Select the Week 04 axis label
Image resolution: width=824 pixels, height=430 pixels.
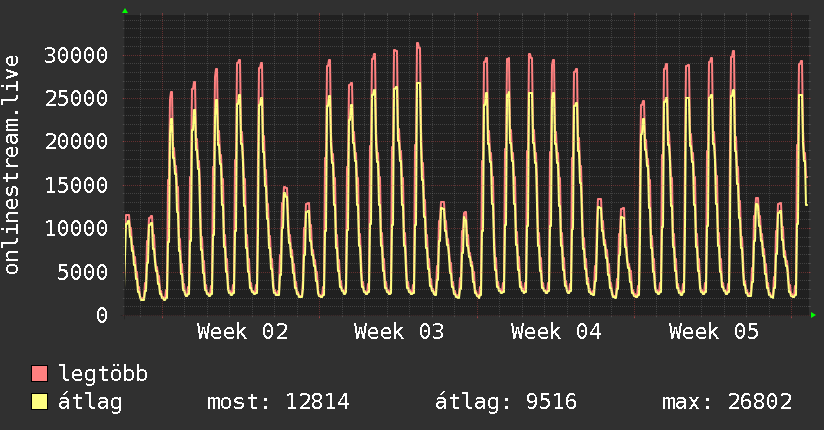click(x=556, y=332)
